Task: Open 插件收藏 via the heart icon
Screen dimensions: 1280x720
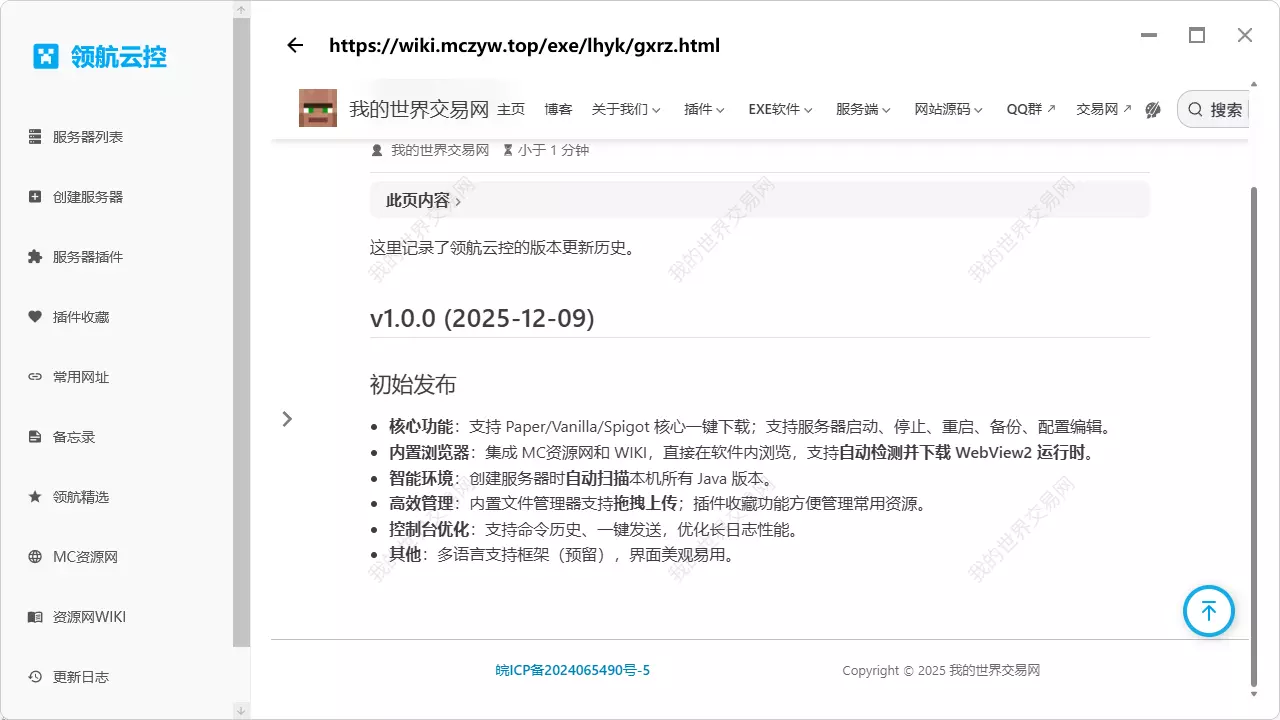Action: click(34, 317)
